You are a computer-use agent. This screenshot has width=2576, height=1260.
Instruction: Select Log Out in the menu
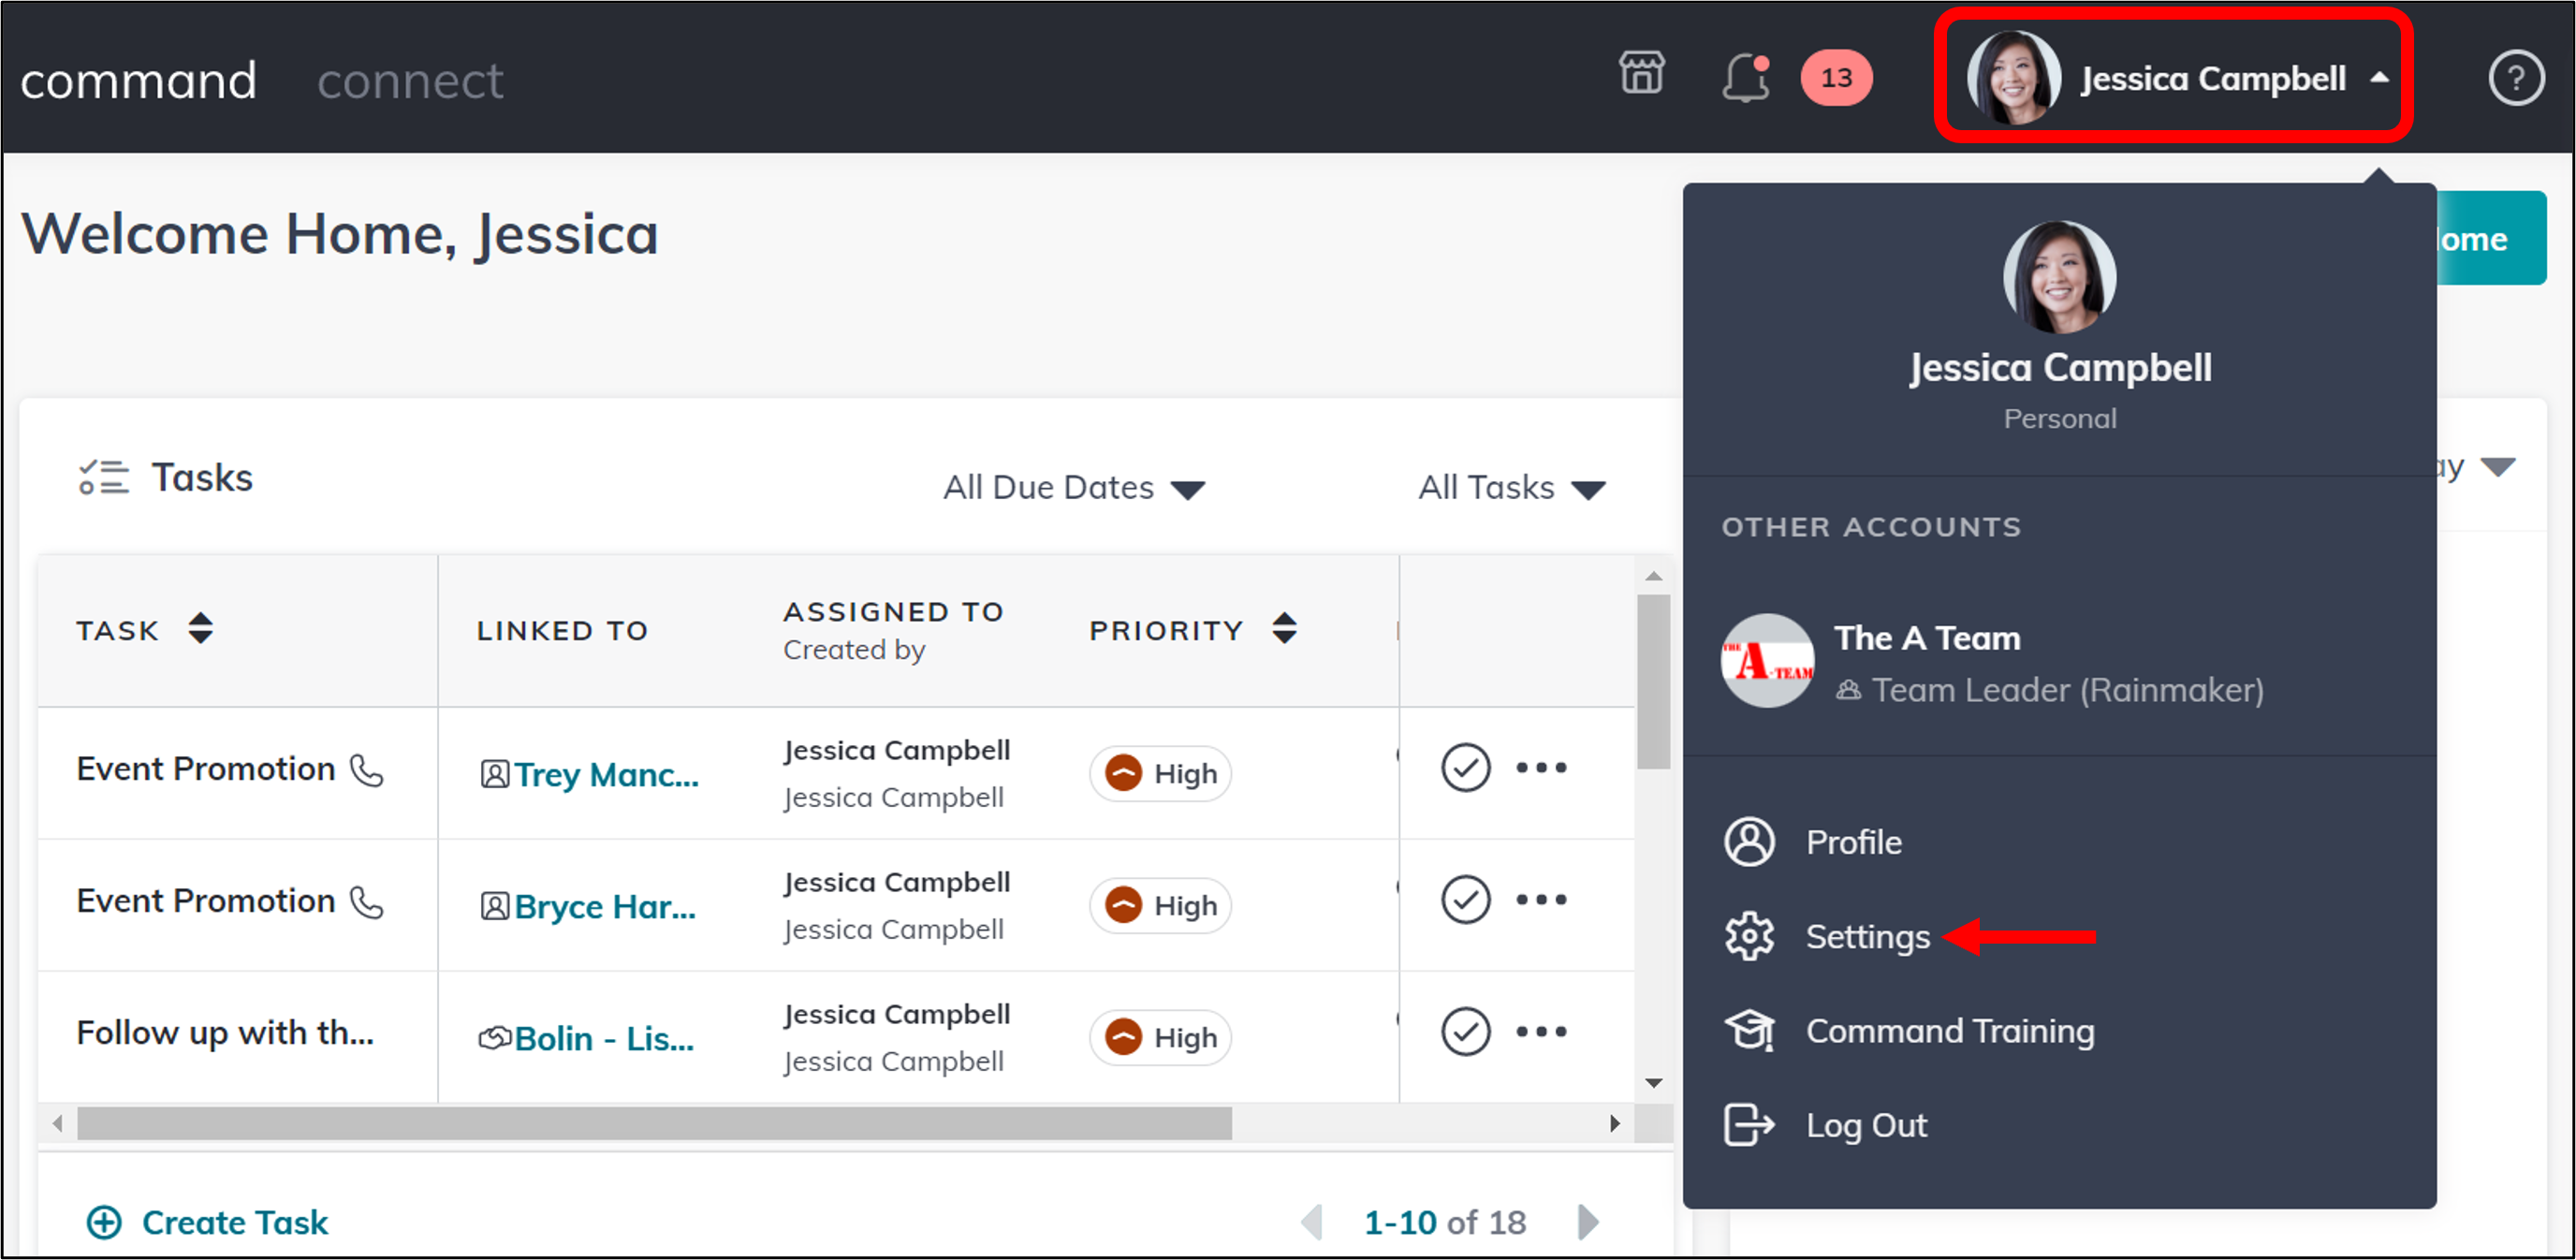click(x=1866, y=1125)
